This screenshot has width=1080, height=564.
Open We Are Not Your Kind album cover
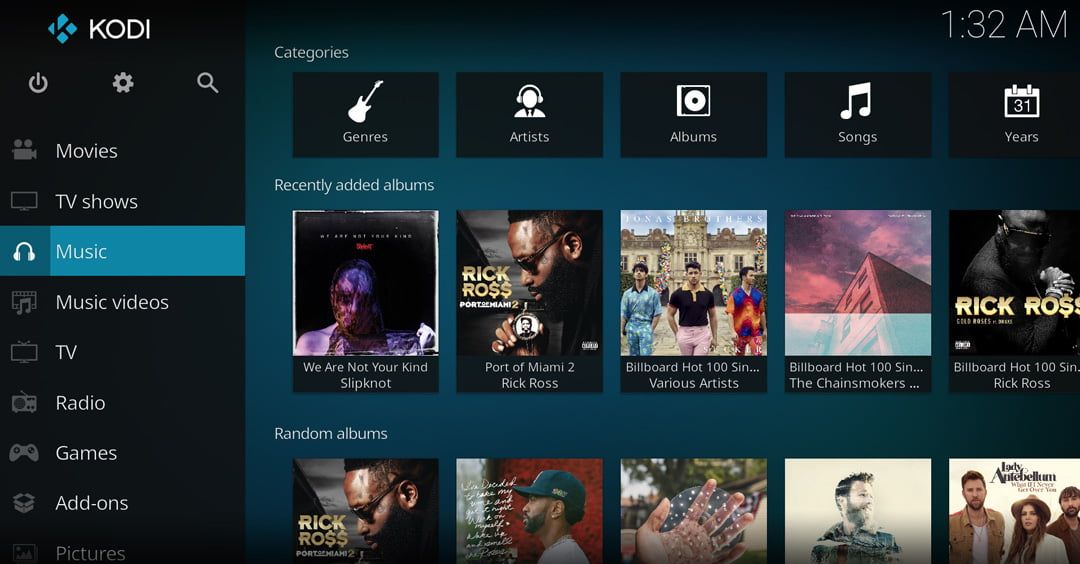tap(366, 283)
